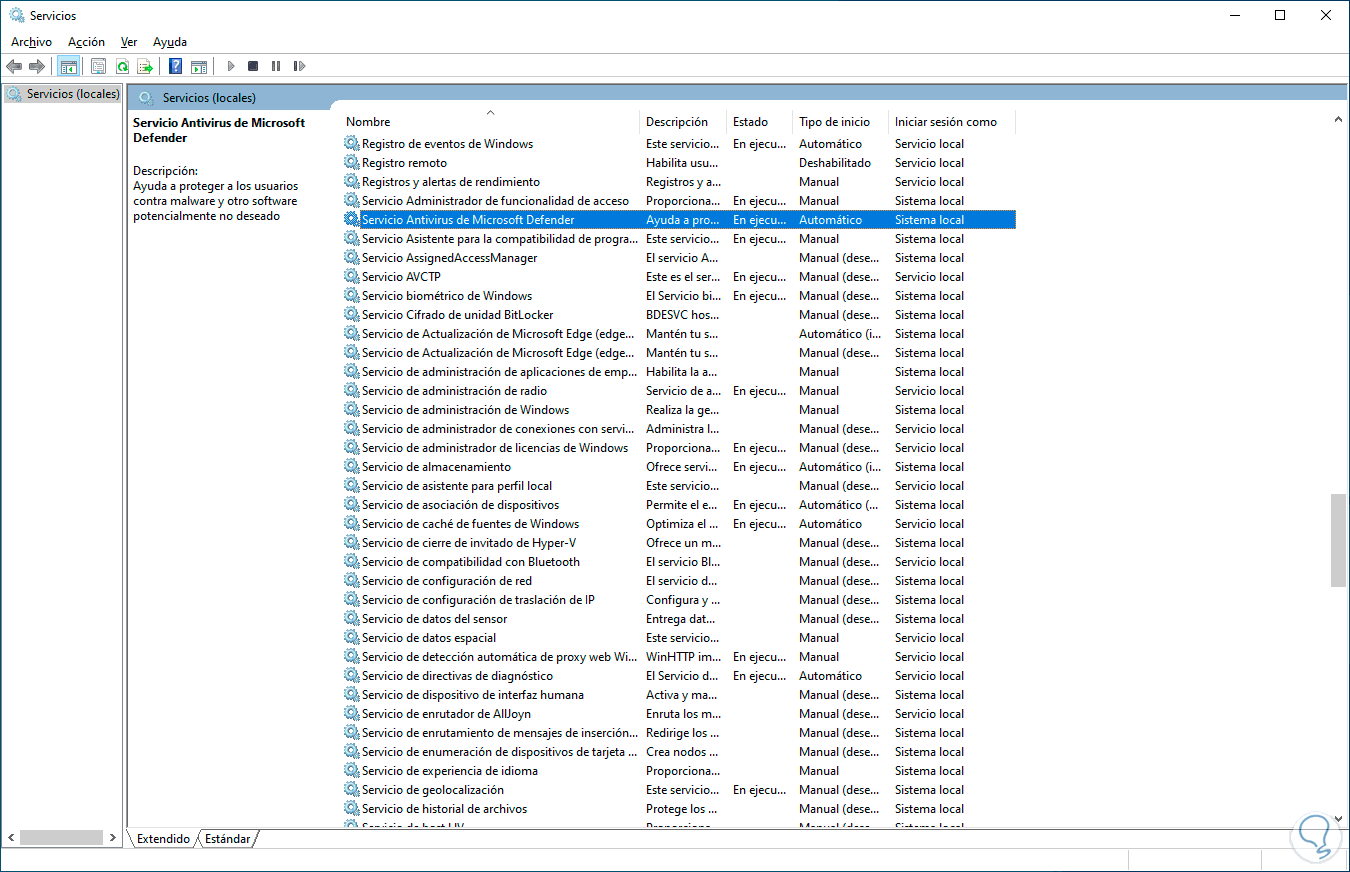Toggle the console tree visibility icon
The height and width of the screenshot is (872, 1350).
(68, 66)
